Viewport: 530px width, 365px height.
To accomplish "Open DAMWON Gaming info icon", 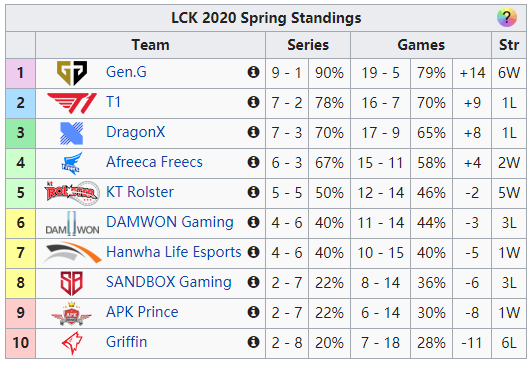I will coord(253,222).
